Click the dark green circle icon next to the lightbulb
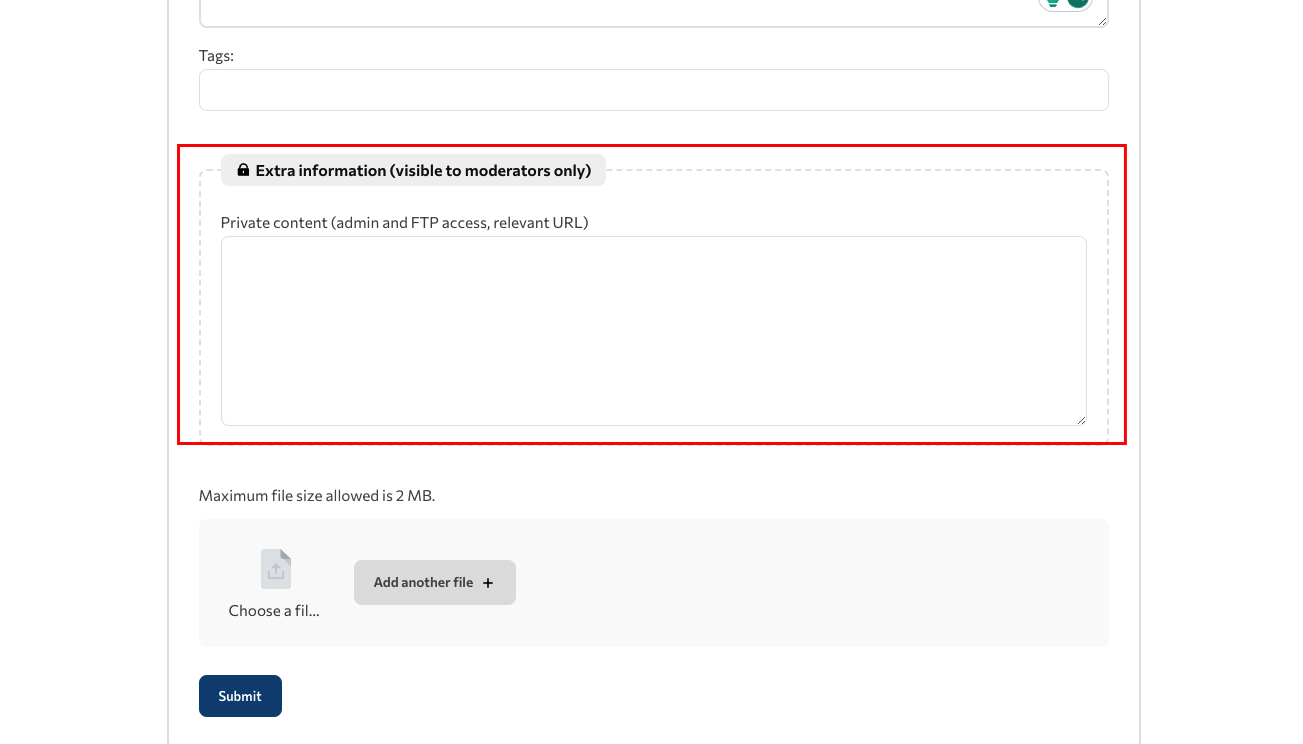 coord(1077,3)
